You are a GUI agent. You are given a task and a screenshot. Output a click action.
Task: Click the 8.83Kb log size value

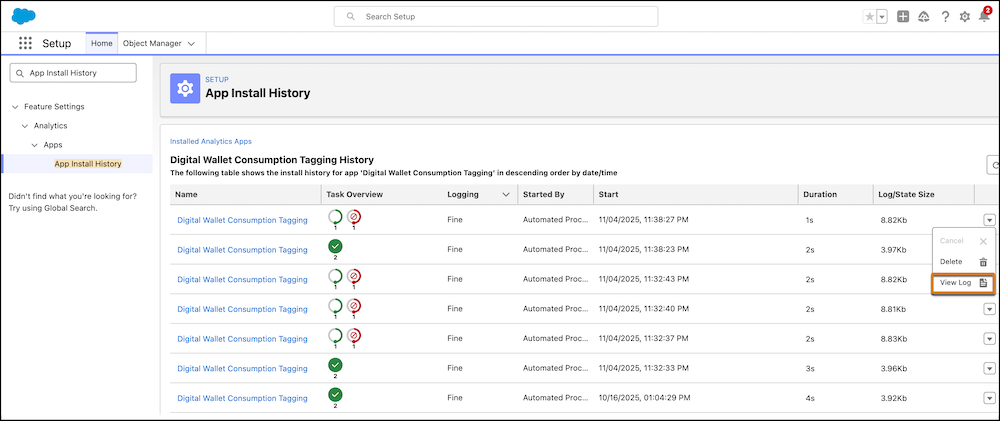click(893, 339)
